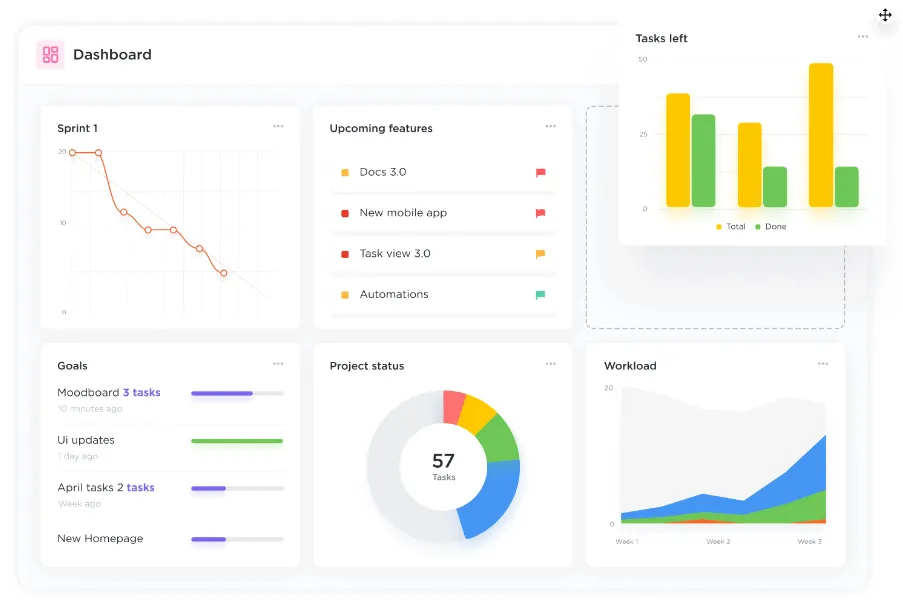903x609 pixels.
Task: Open the Goals widget options menu
Action: (x=278, y=364)
